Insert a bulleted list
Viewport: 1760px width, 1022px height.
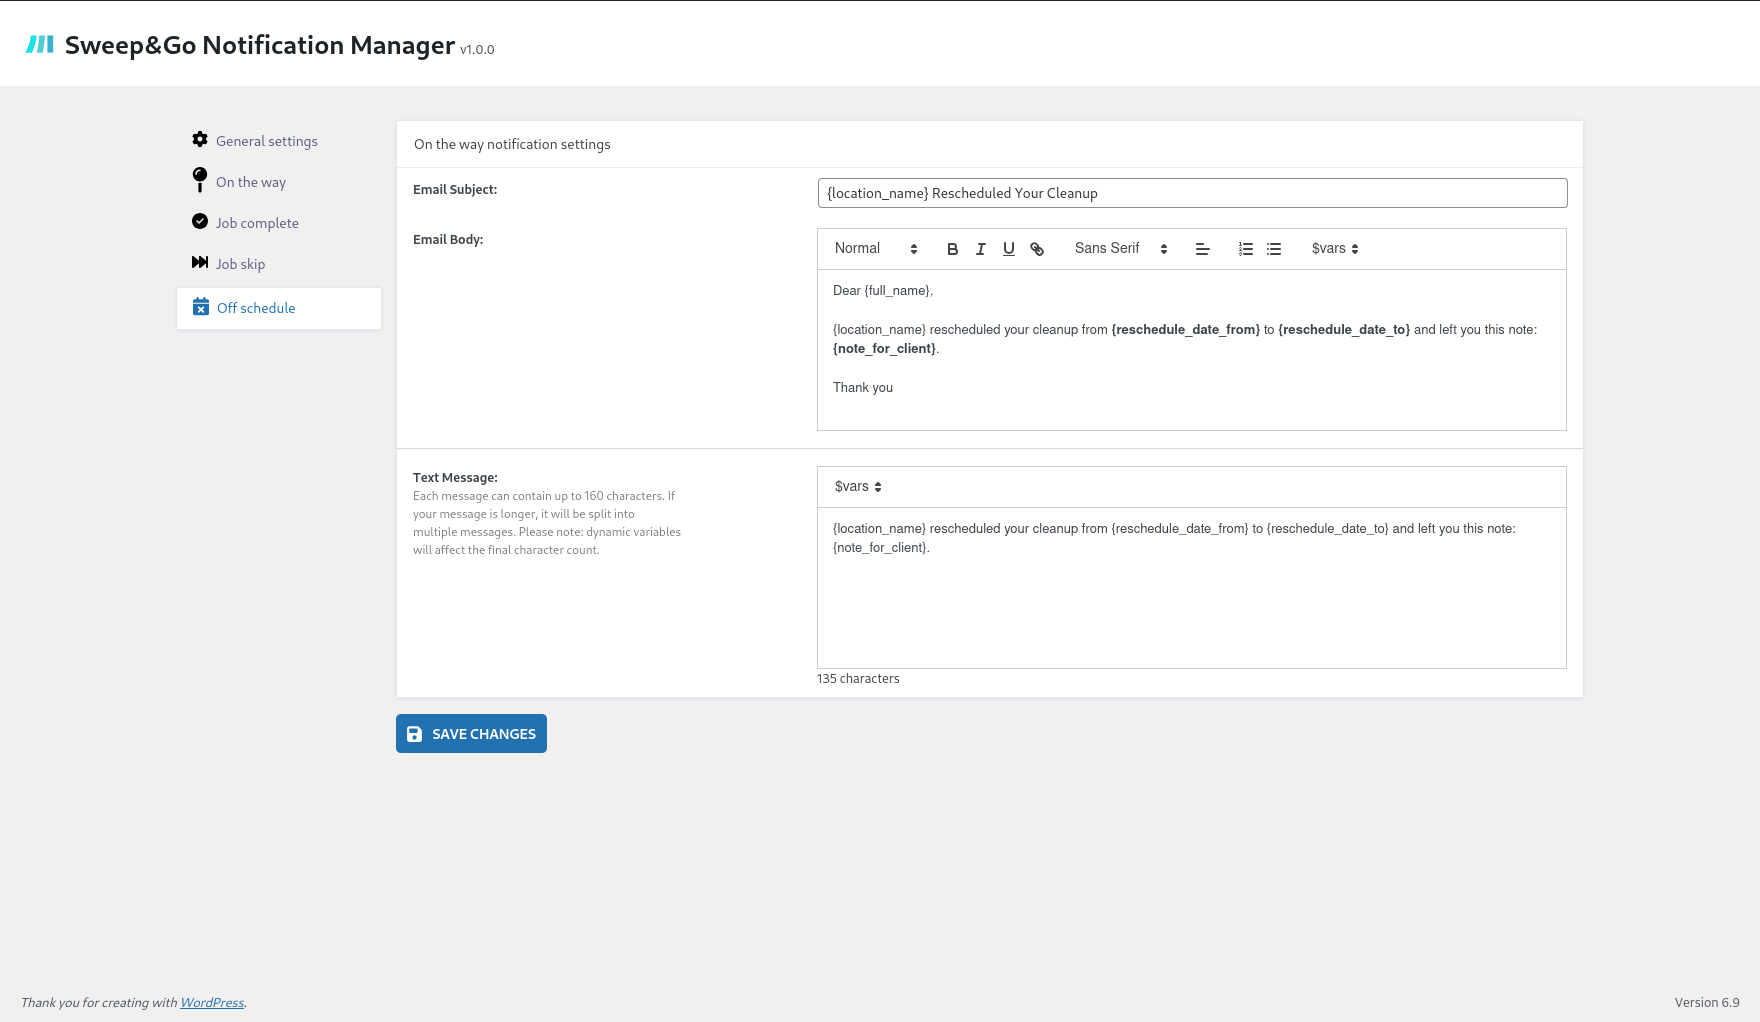1273,249
